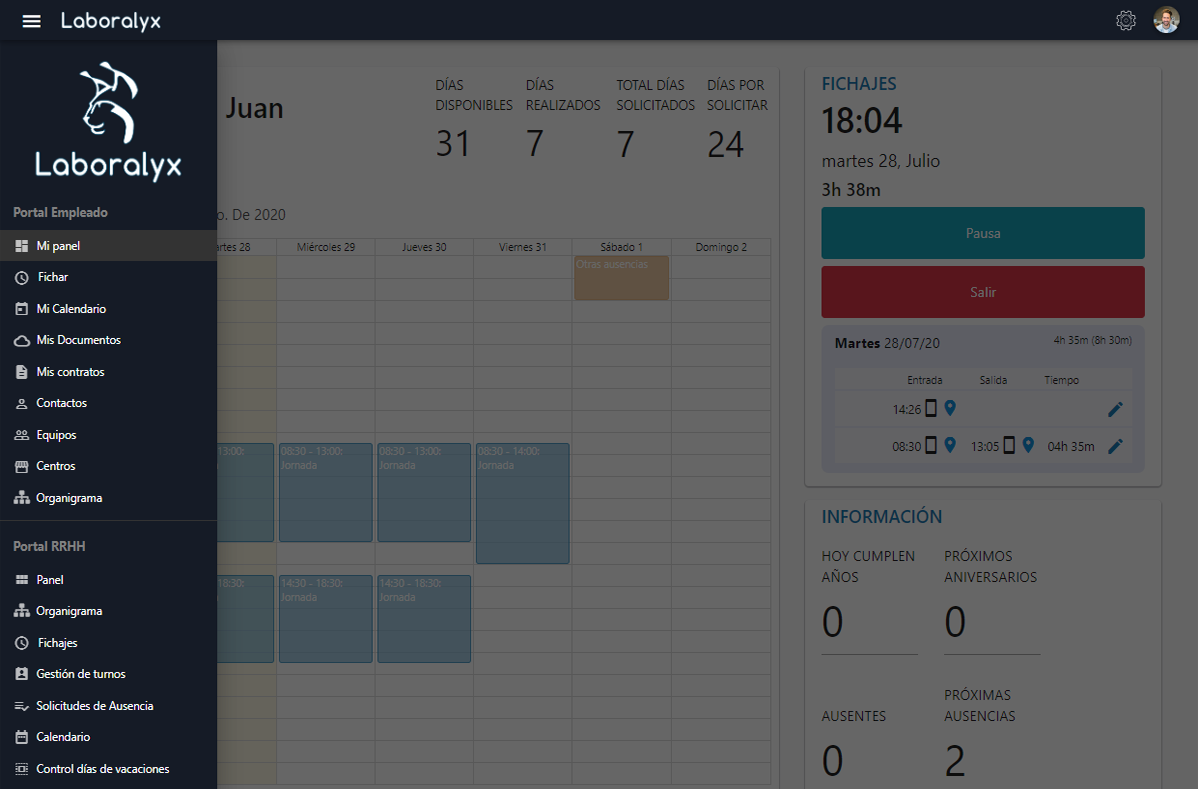
Task: Open the user profile avatar
Action: [1166, 21]
